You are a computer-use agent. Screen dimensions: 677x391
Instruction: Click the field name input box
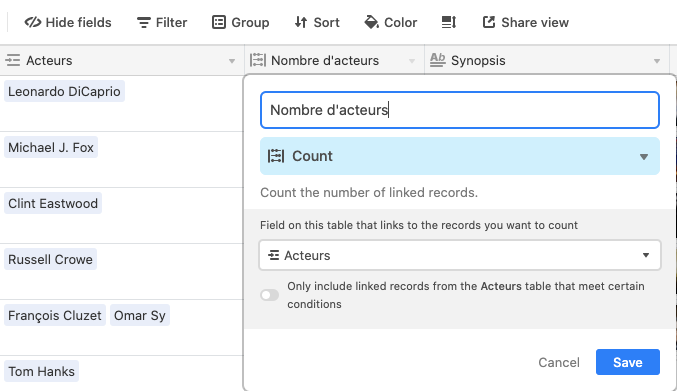[460, 110]
